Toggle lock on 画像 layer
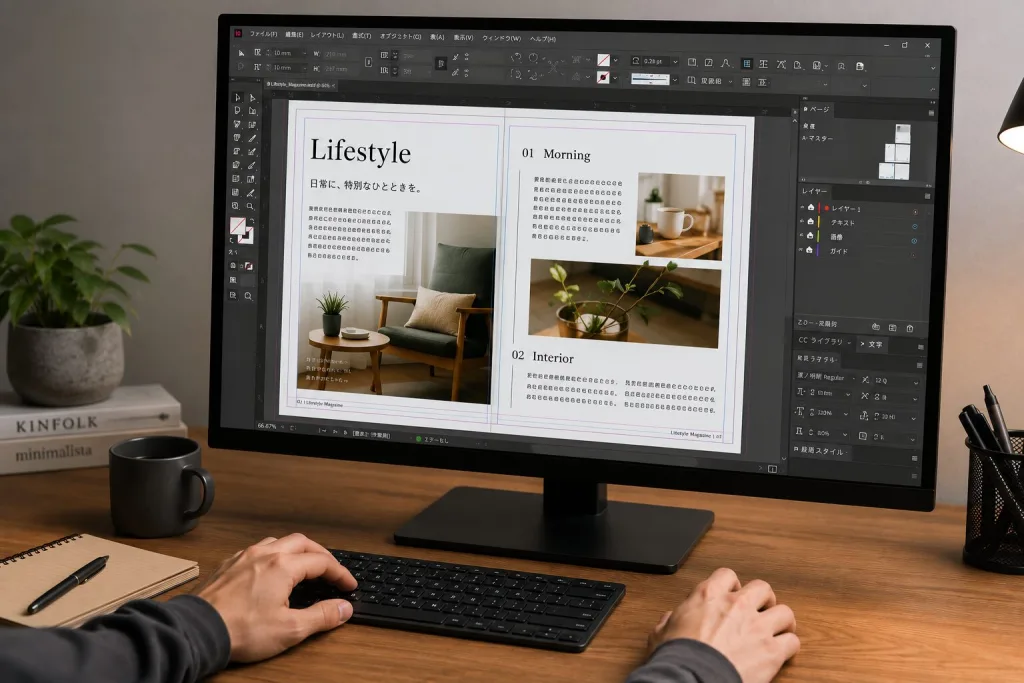Image resolution: width=1024 pixels, height=683 pixels. tap(810, 236)
